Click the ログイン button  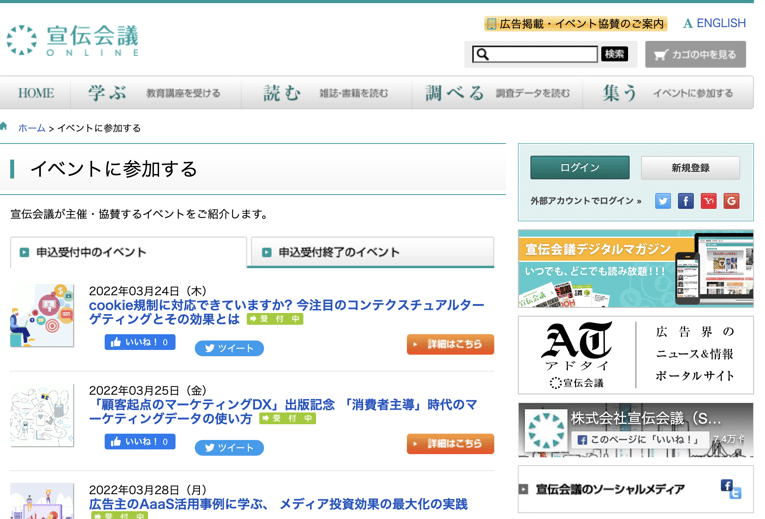[580, 168]
